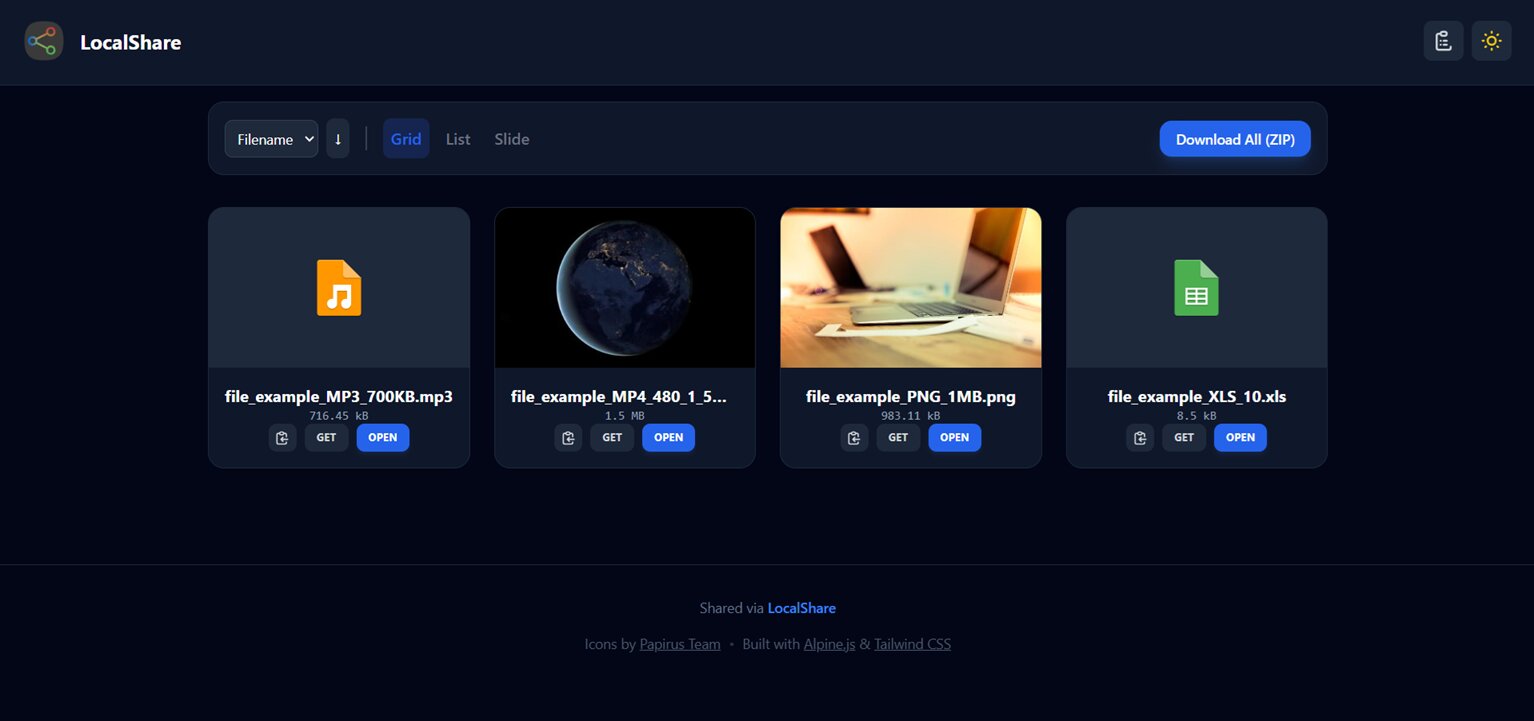Visit the Tailwind CSS link

pos(912,644)
